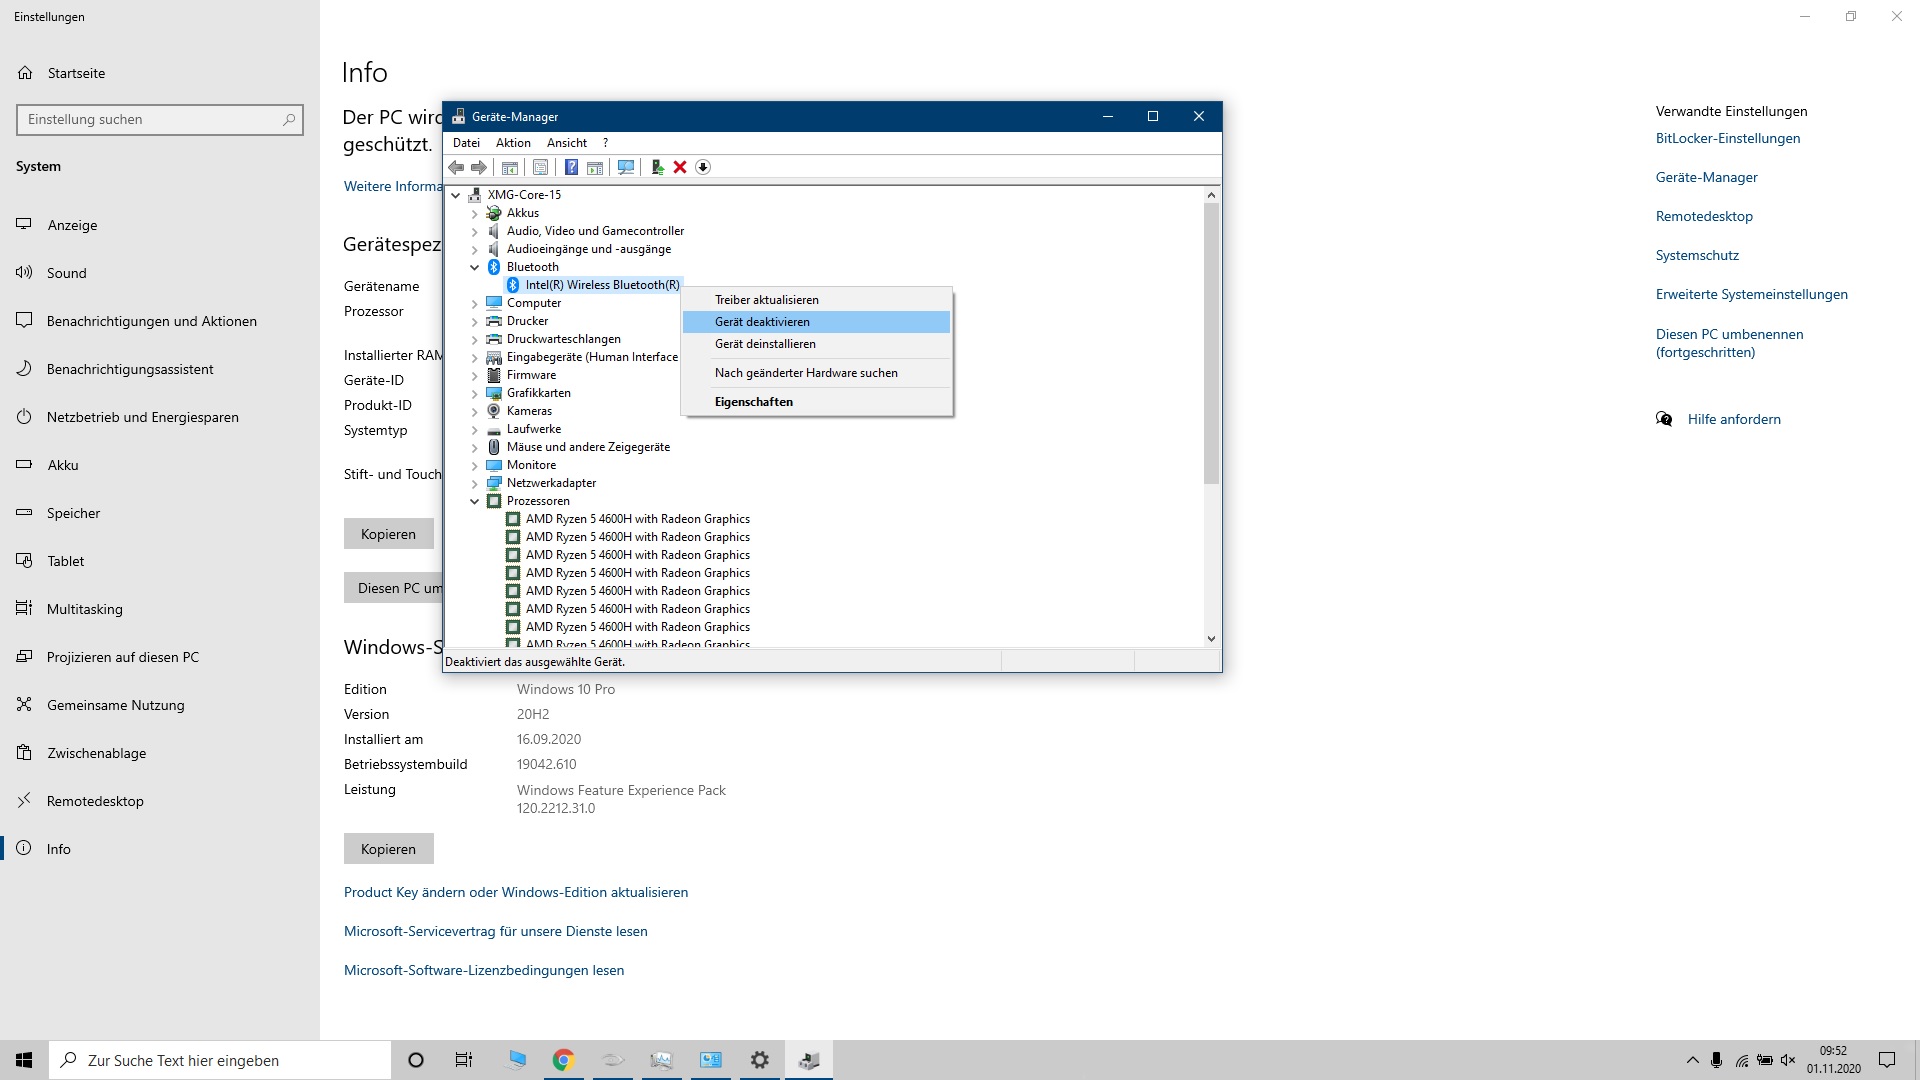Click the lower Kopieren button
This screenshot has width=1920, height=1080.
tap(388, 849)
